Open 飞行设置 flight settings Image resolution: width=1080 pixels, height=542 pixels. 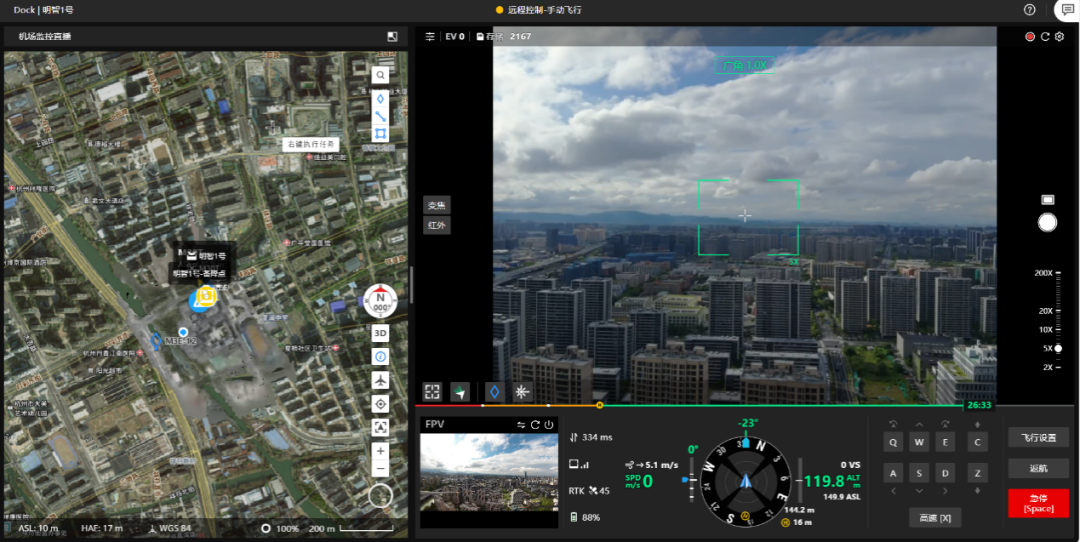click(1039, 437)
